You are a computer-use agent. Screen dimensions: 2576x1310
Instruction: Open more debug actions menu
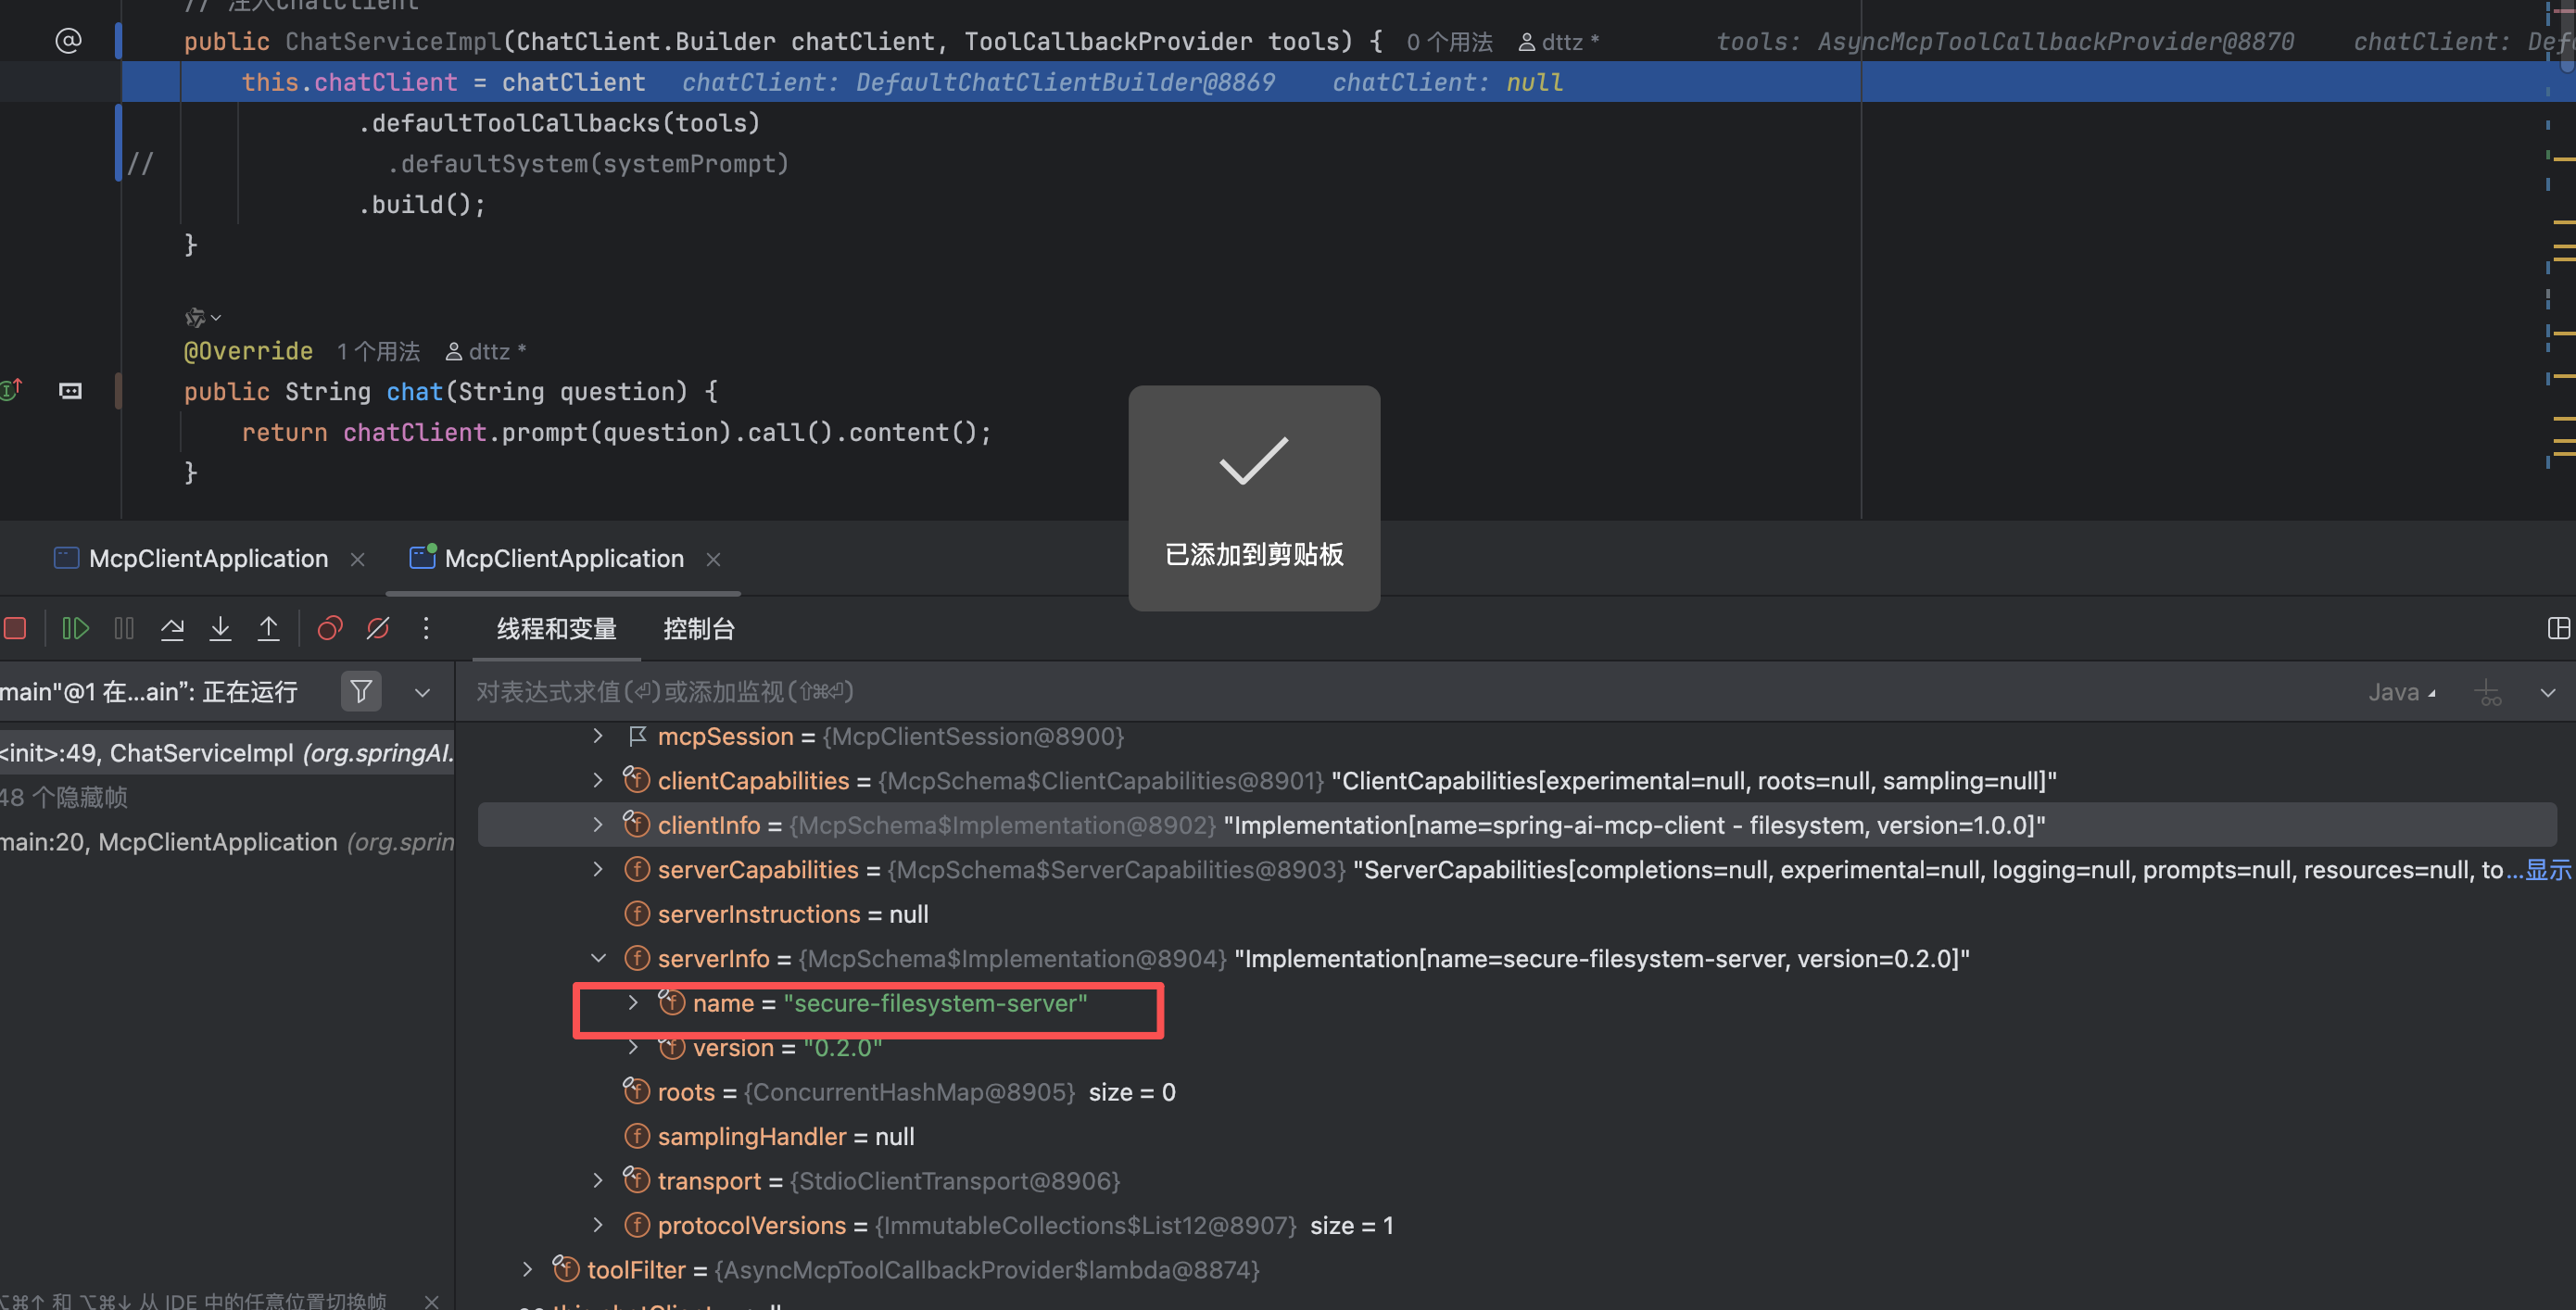tap(426, 628)
